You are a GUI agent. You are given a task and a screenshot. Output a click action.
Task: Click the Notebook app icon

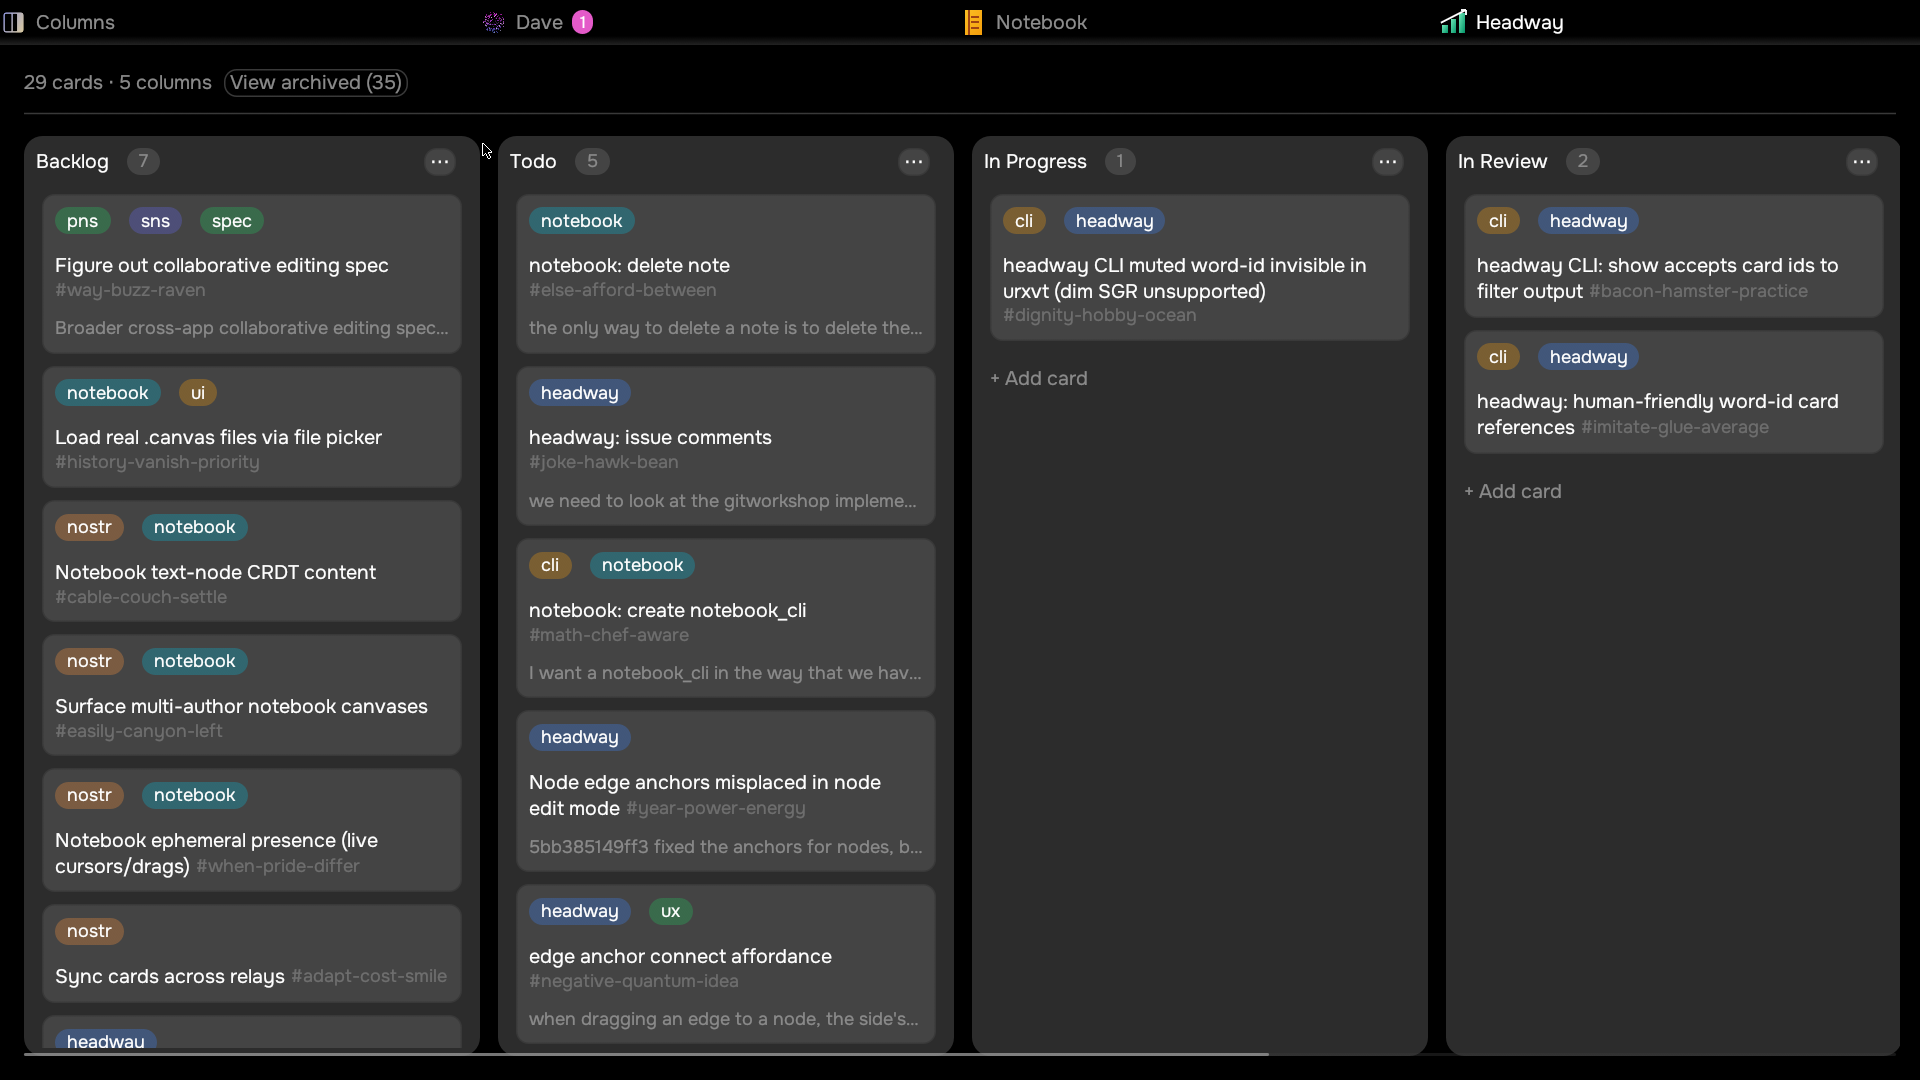pos(973,22)
